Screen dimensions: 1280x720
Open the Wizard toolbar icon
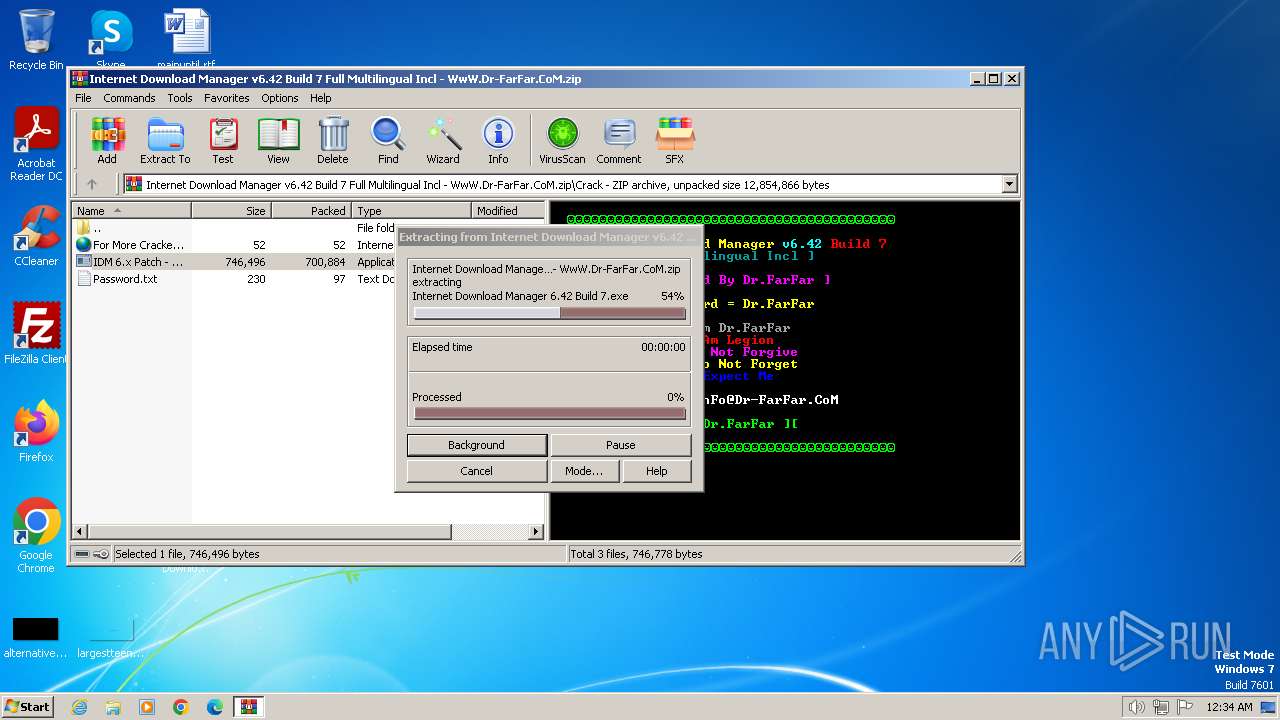click(443, 140)
